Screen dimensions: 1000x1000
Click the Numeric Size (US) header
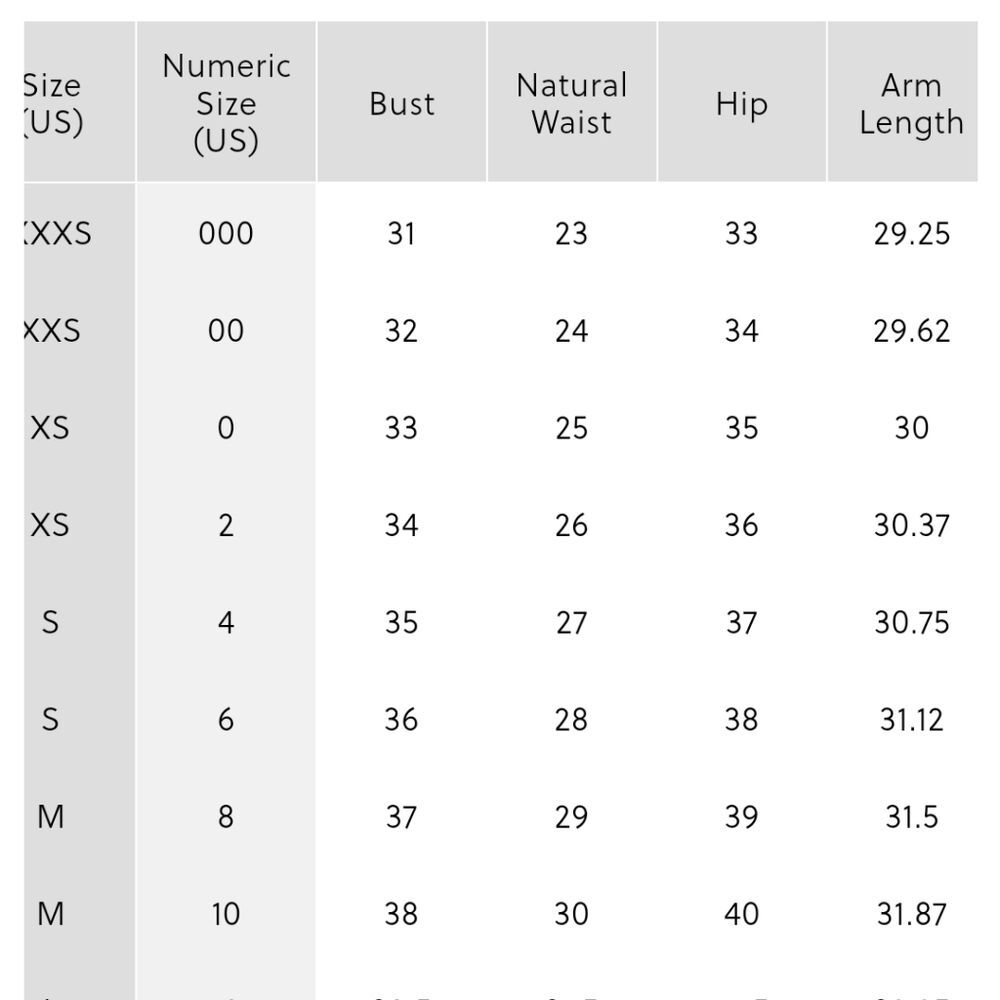click(226, 104)
